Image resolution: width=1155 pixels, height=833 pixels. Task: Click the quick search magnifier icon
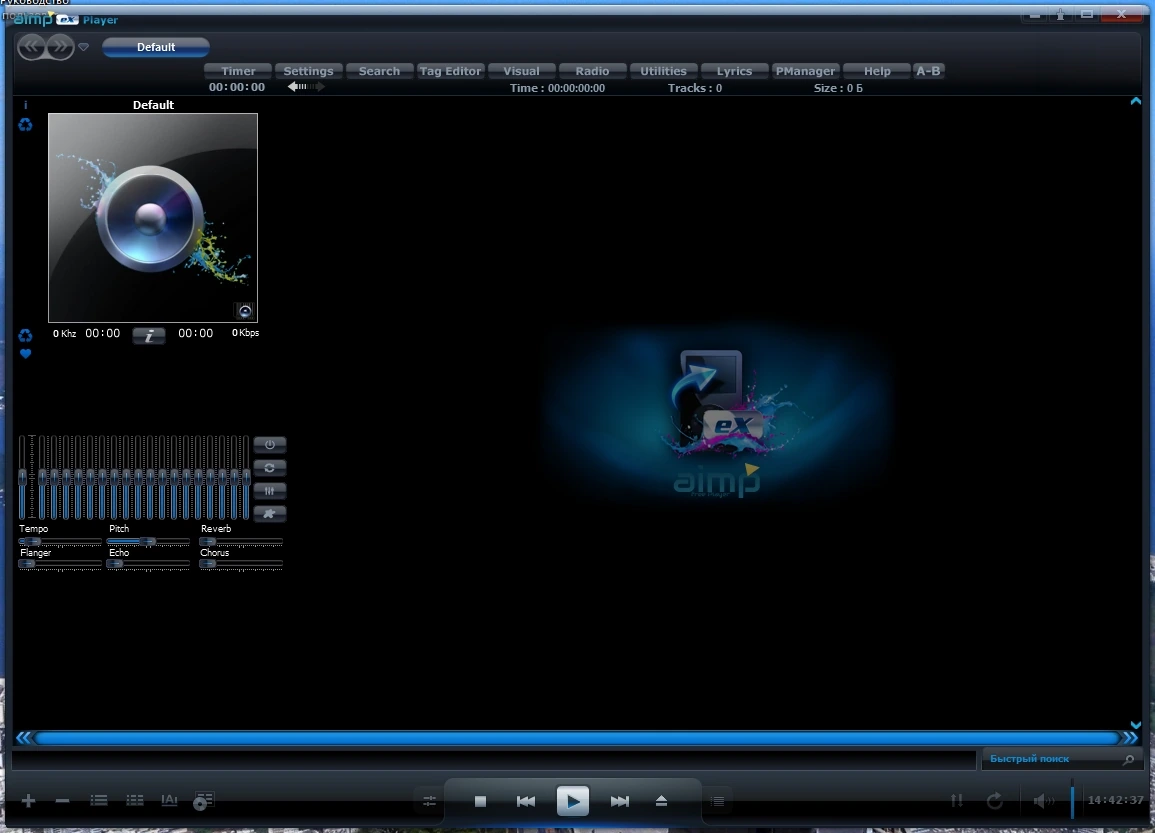point(1128,759)
